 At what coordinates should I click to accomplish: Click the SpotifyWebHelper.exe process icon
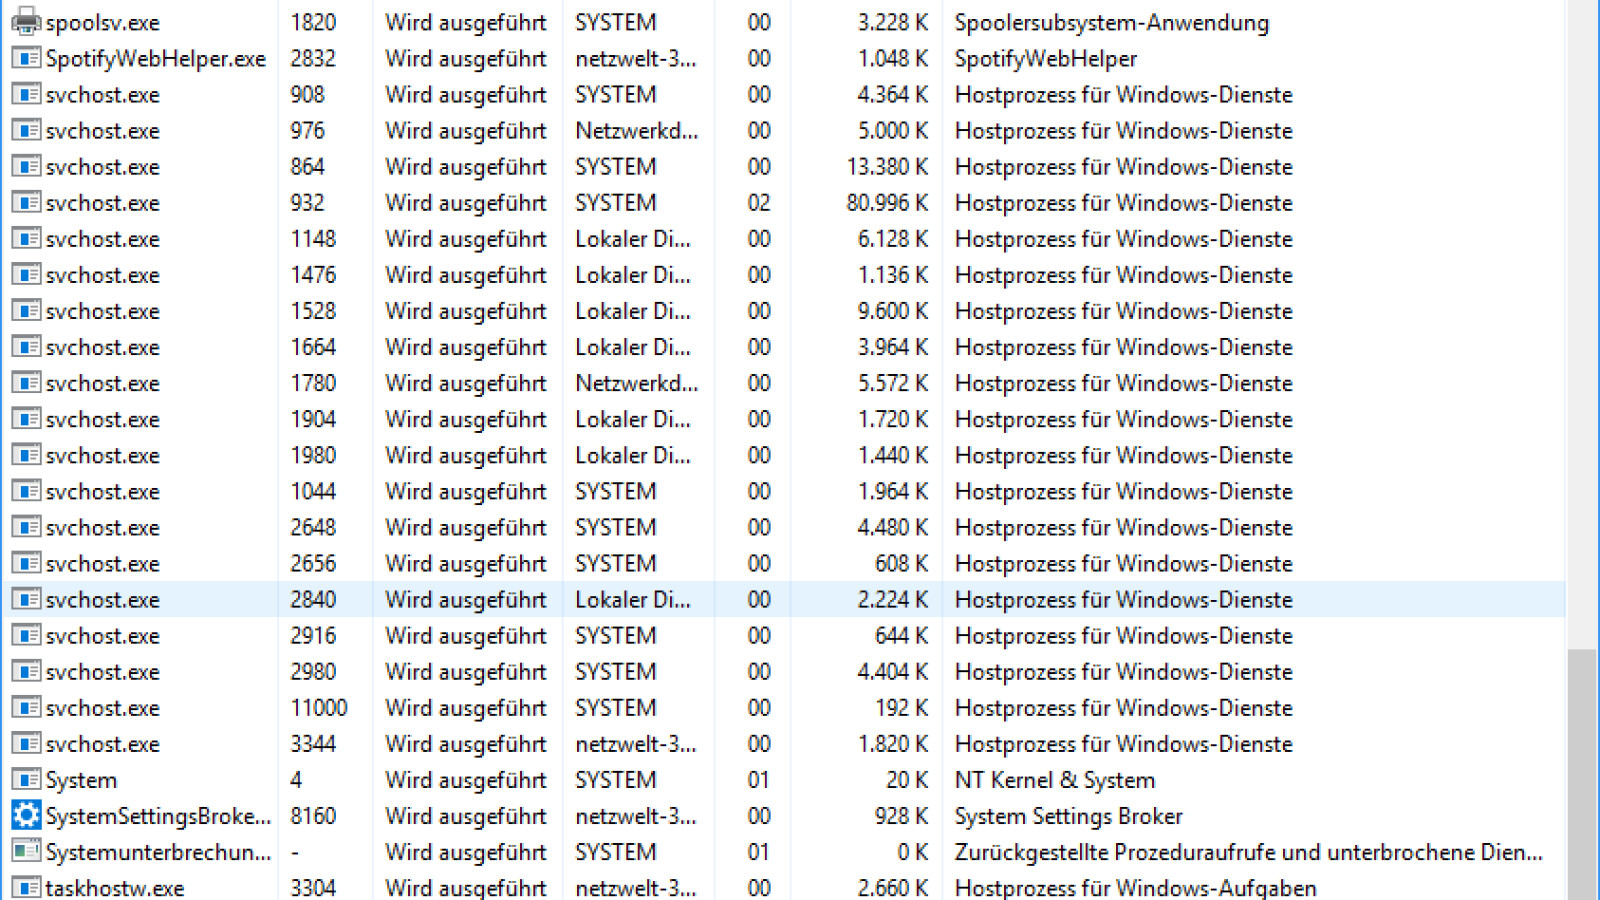tap(26, 58)
